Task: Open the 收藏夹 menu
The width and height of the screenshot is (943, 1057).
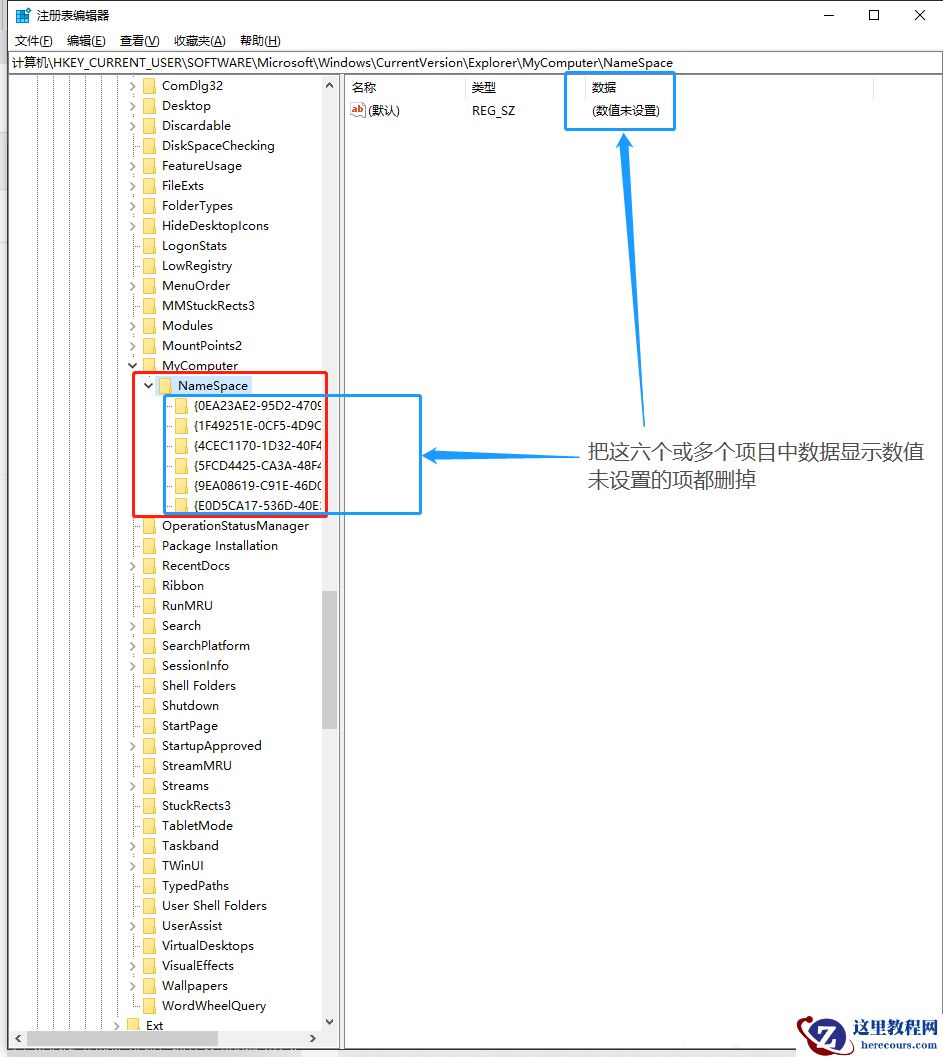Action: tap(198, 40)
